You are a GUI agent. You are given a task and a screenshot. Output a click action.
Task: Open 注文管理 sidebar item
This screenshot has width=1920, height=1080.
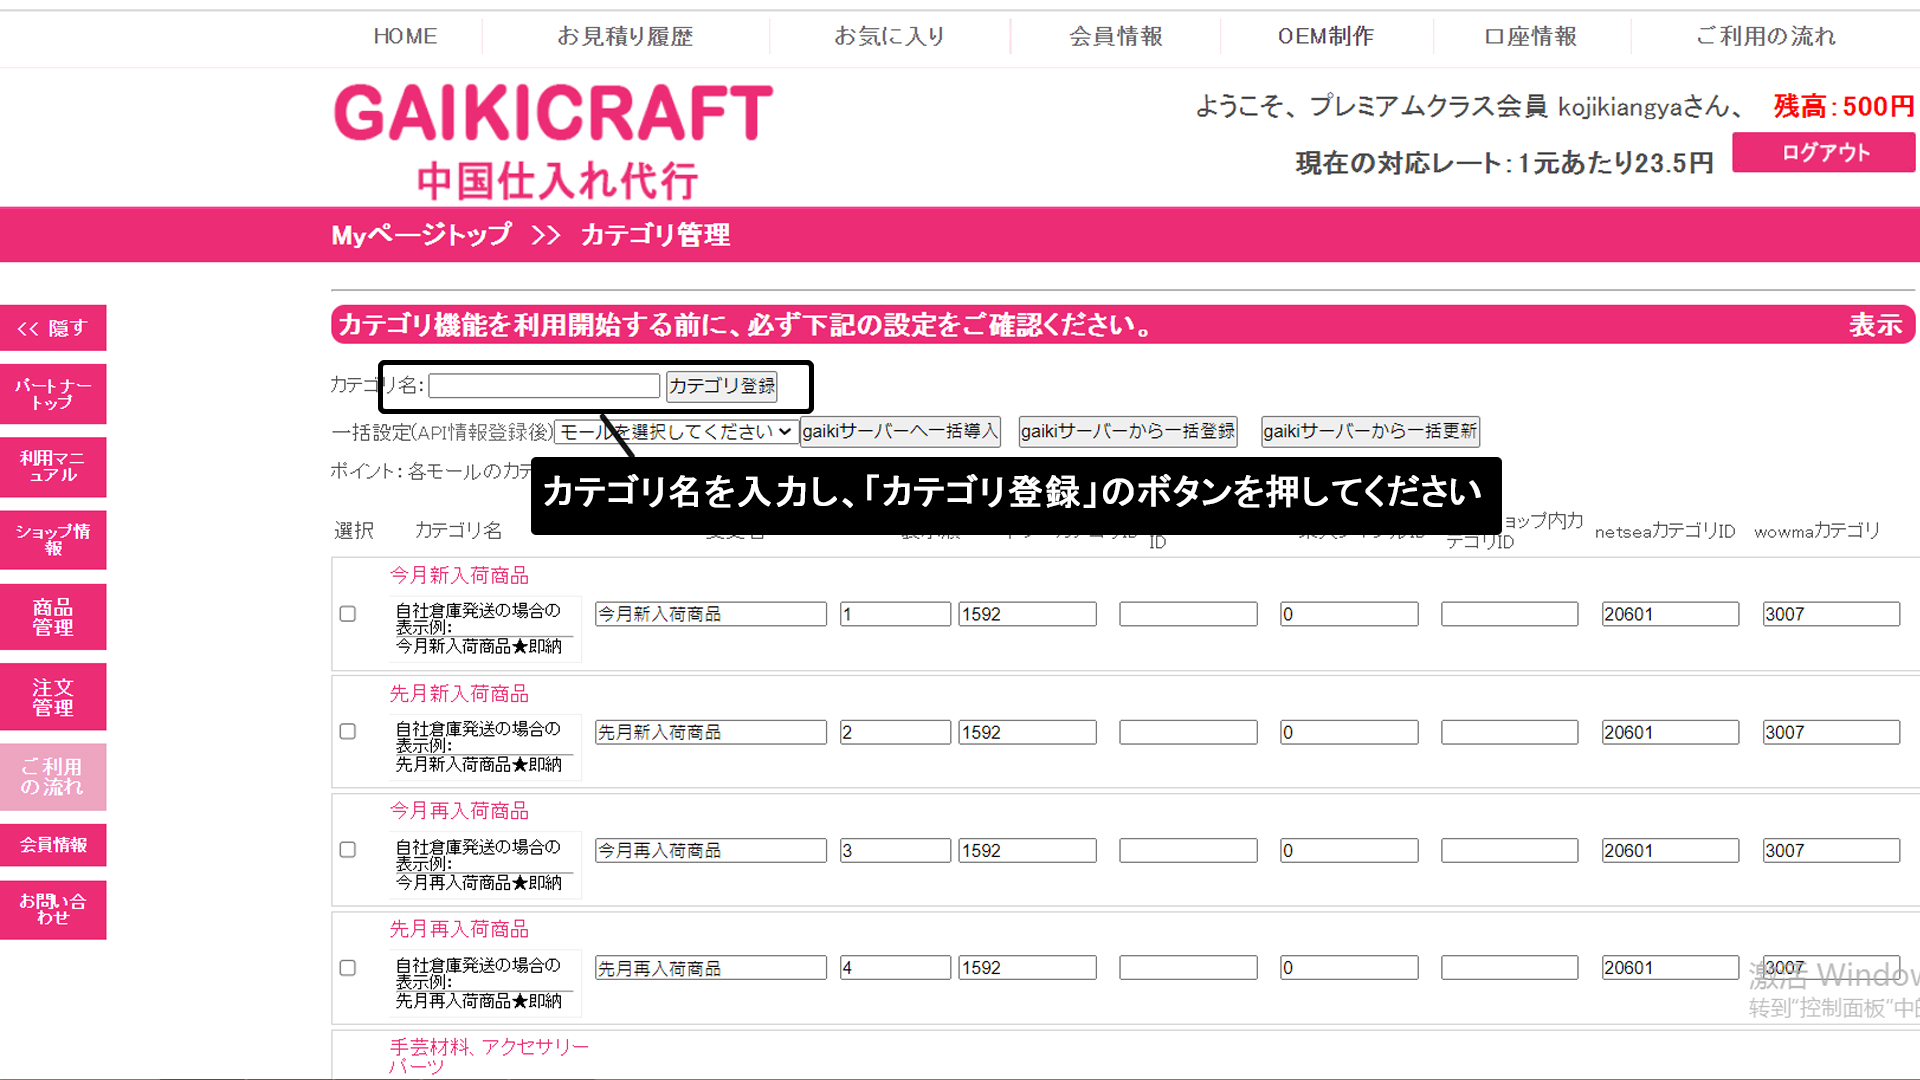pos(53,697)
